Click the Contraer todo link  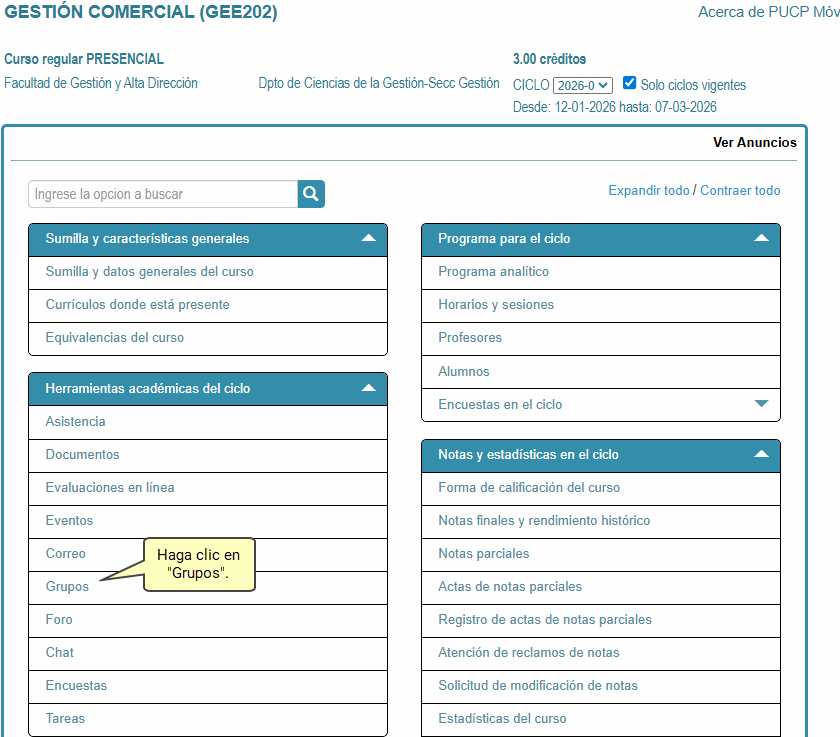tap(740, 190)
